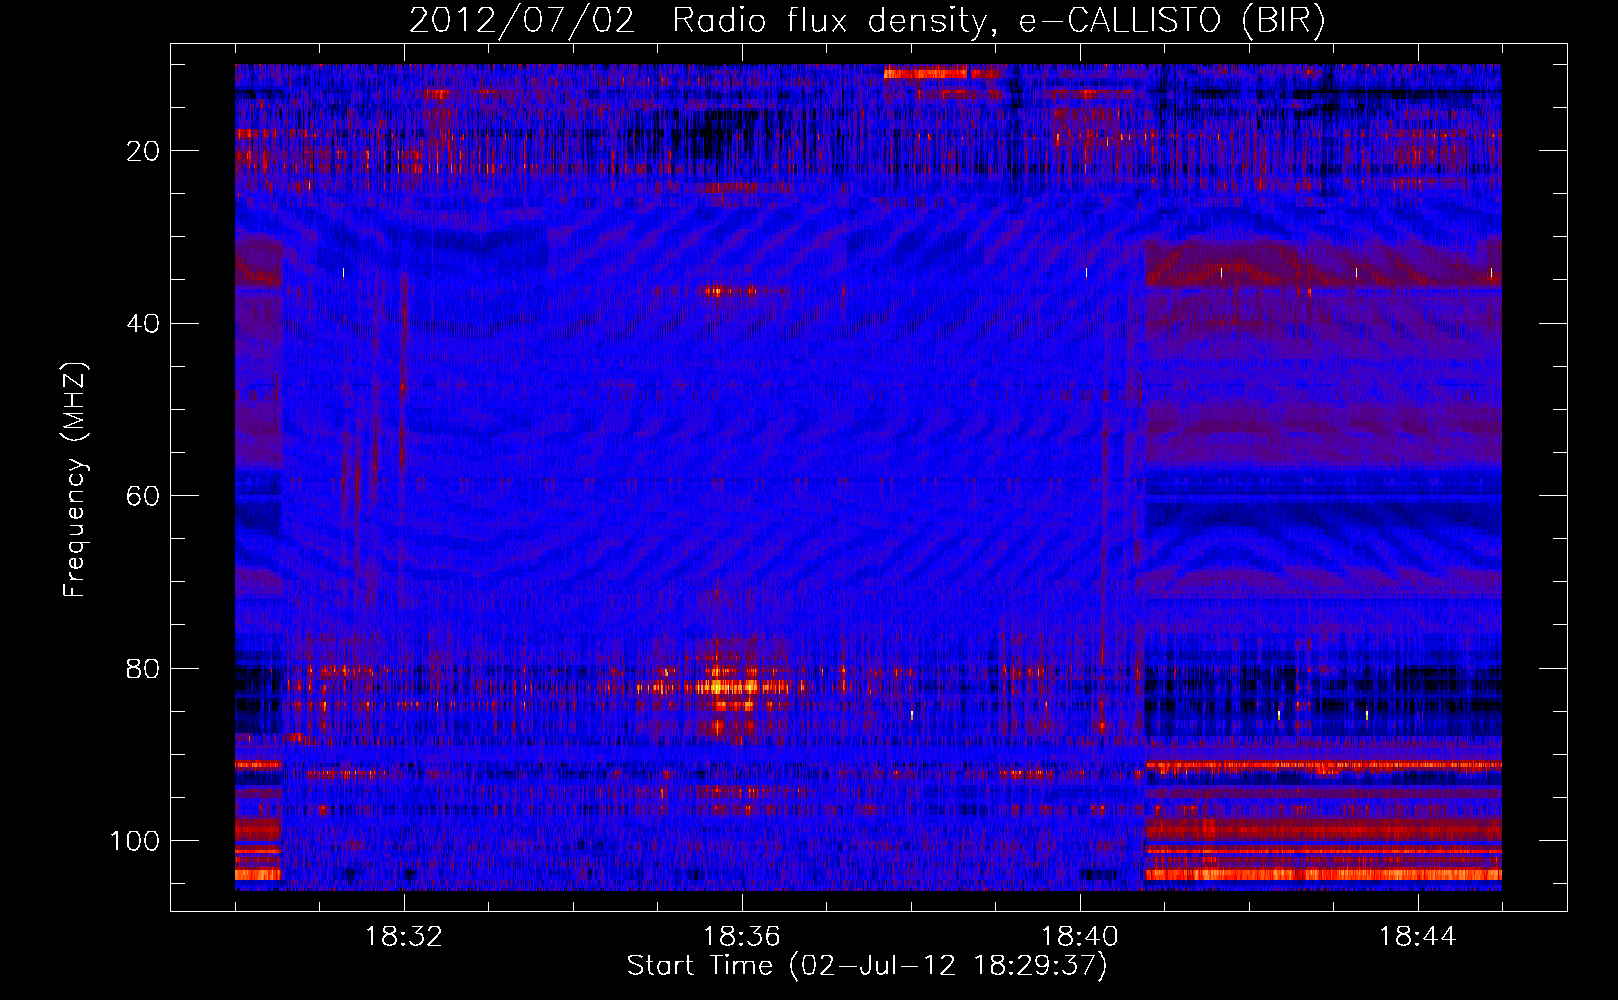Screen dimensions: 1618x1000
Task: Click the frequency tick label 60
Action: [x=144, y=496]
